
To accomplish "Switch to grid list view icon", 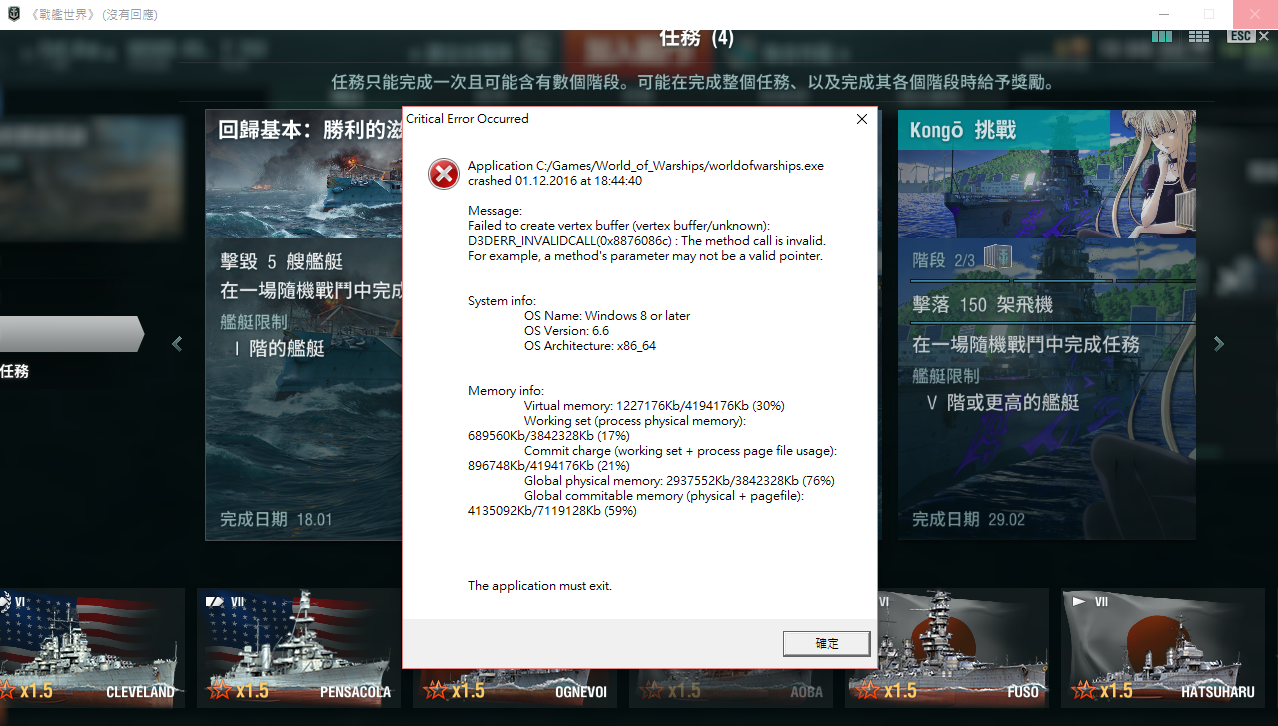I will click(x=1198, y=36).
